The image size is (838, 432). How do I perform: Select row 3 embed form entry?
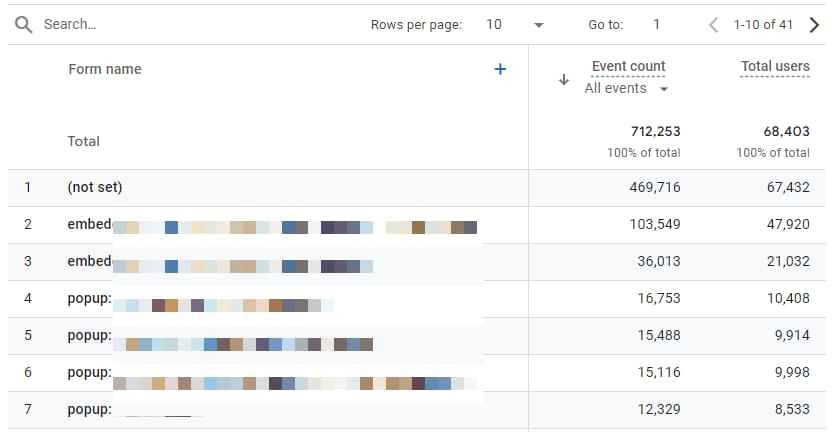click(x=90, y=262)
